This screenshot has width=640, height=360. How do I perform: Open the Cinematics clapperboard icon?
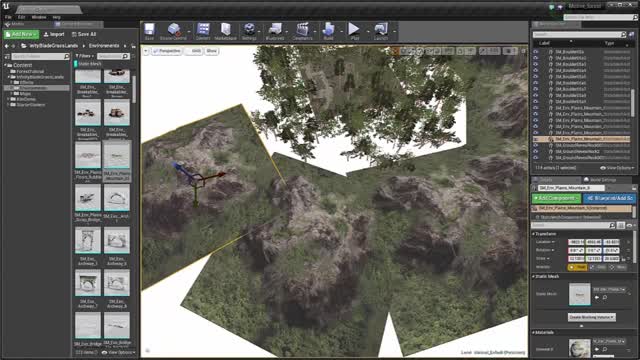click(x=302, y=29)
